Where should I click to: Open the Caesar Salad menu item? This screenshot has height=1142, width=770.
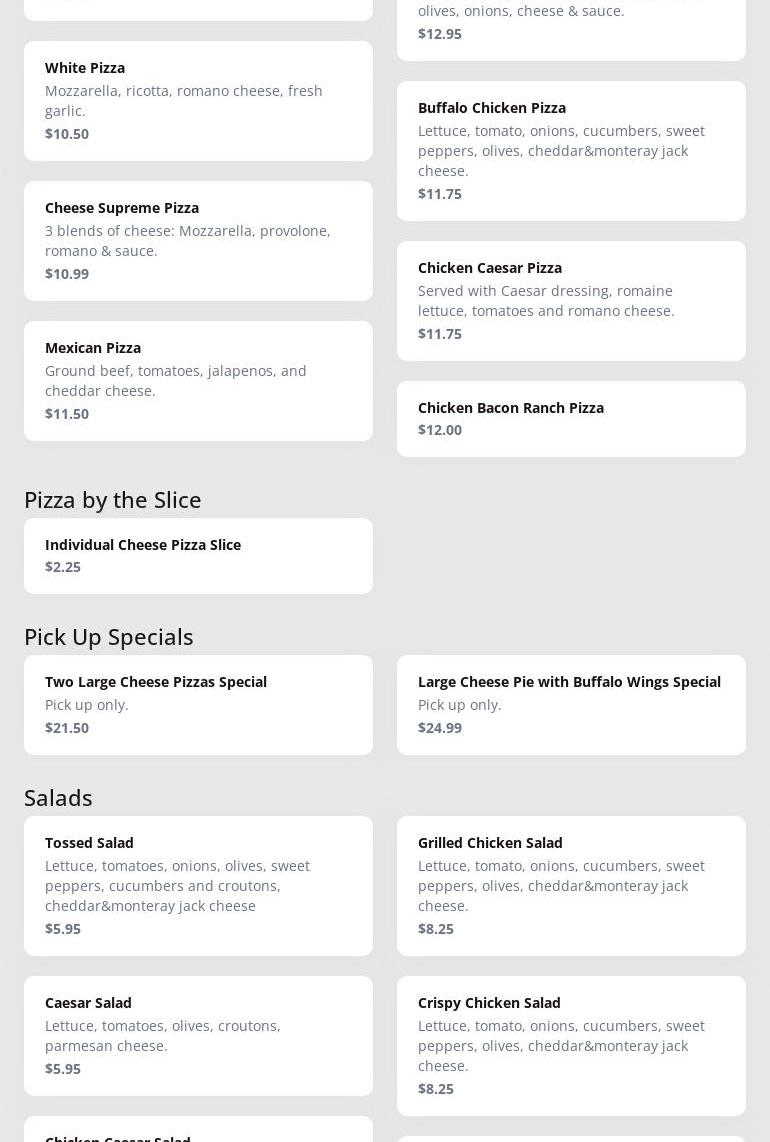click(198, 1035)
